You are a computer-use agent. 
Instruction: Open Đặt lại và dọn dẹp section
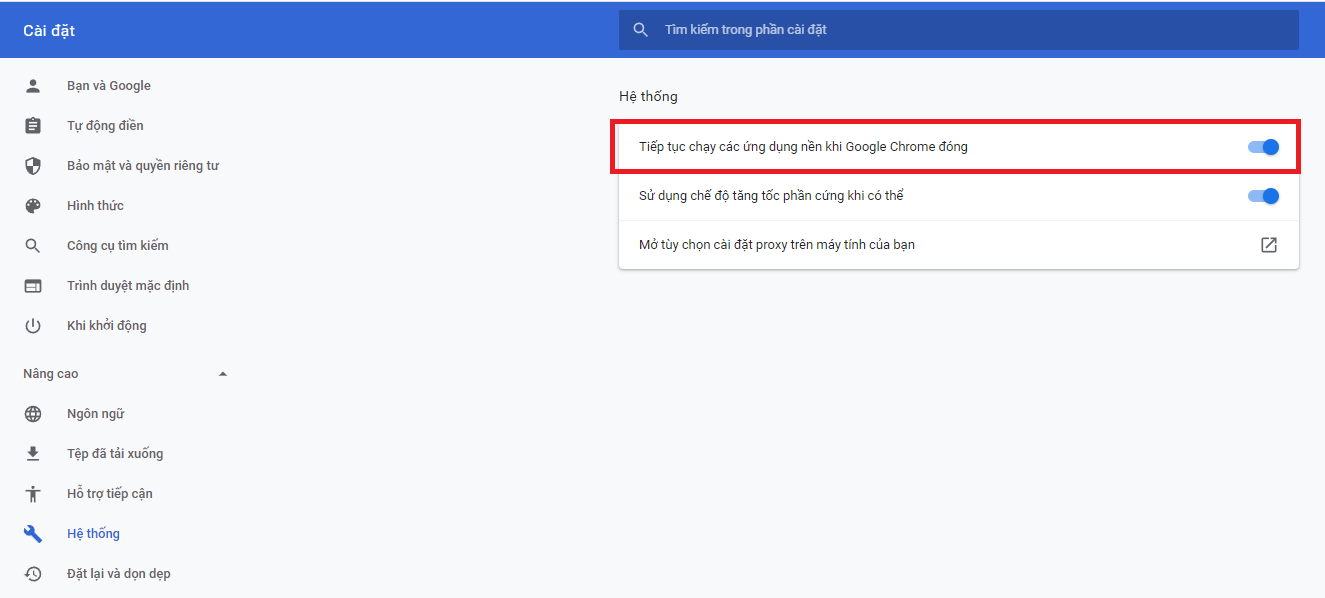coord(118,574)
